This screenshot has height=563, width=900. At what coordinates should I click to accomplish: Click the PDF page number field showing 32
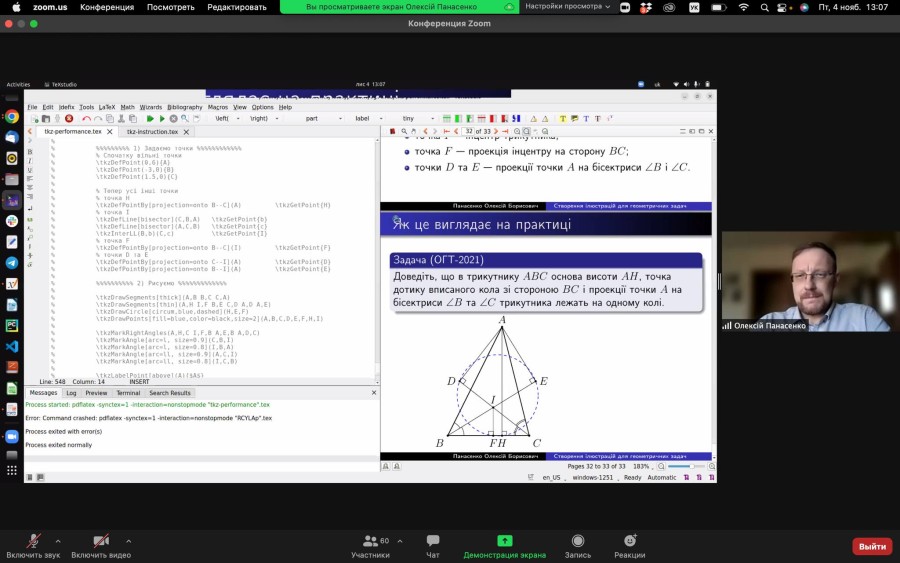pos(468,131)
